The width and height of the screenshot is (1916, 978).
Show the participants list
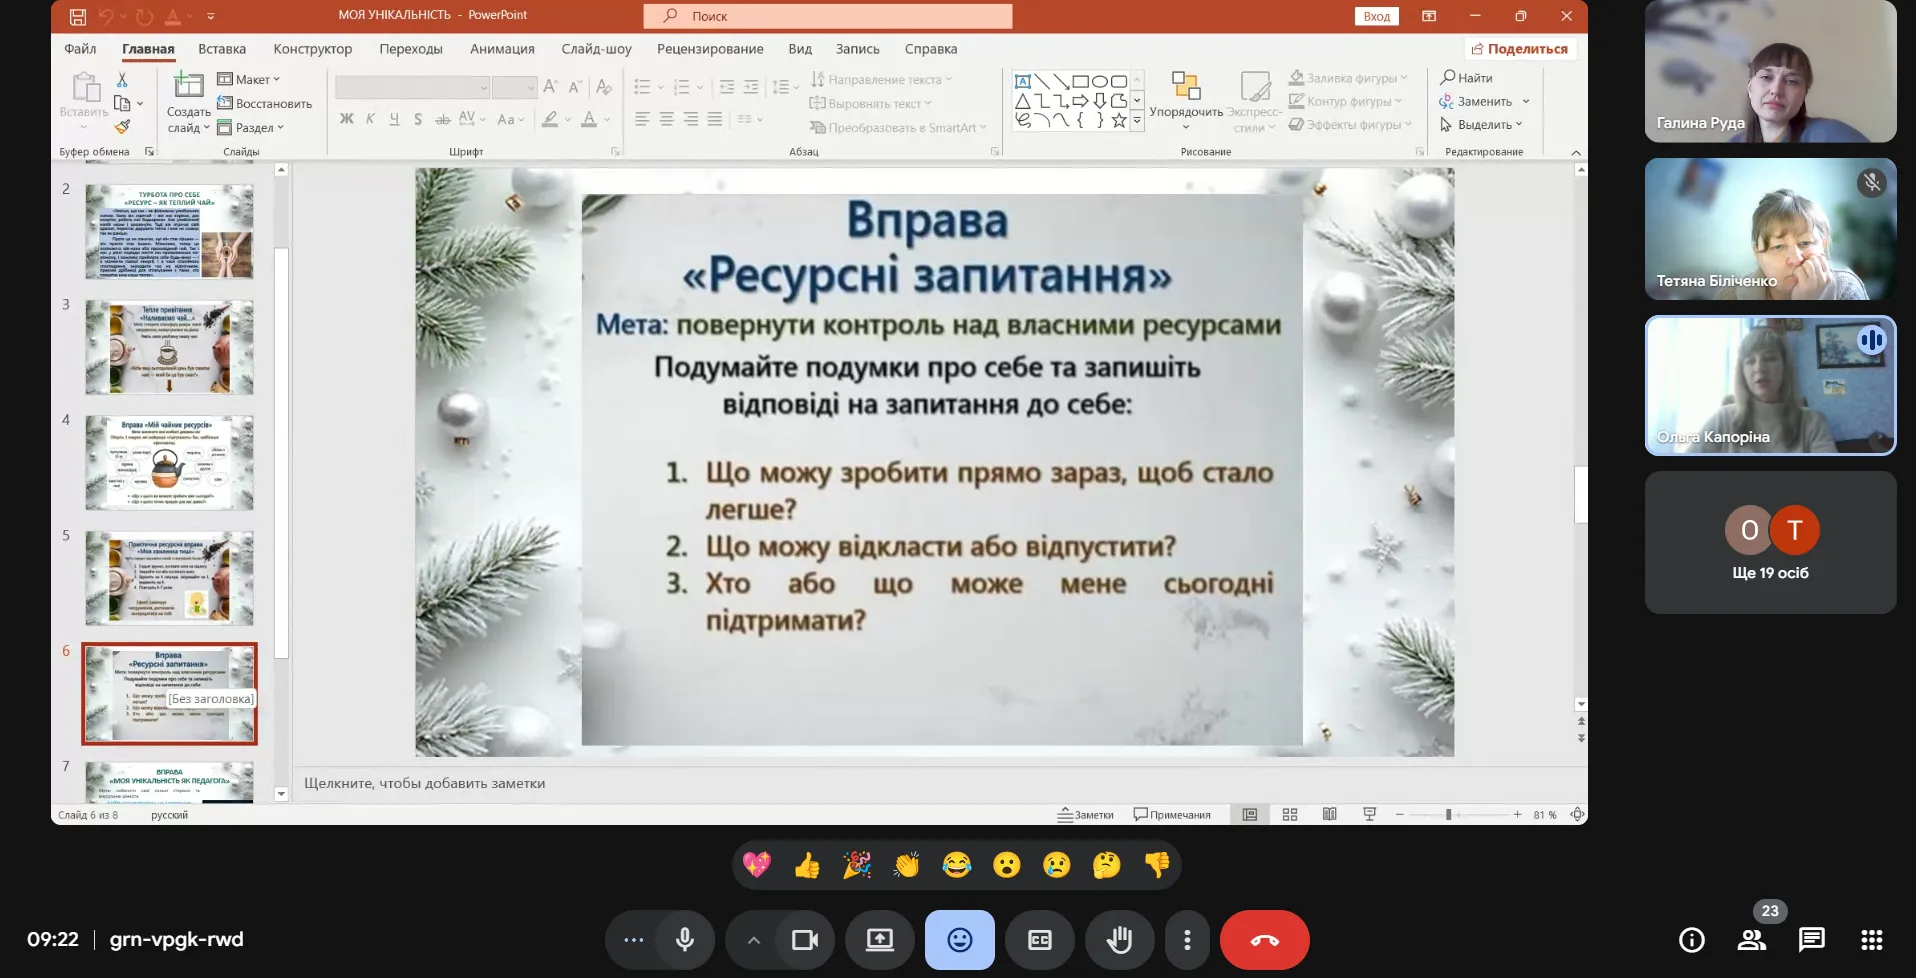[x=1751, y=940]
